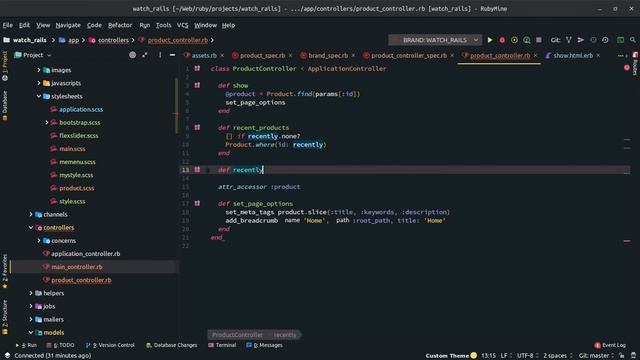This screenshot has width=640, height=360.
Task: Locate opened file in Project tree
Action: click(133, 55)
